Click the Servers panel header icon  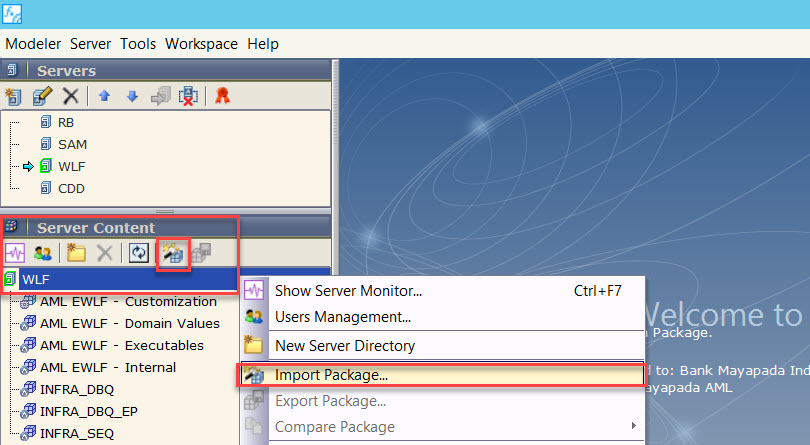click(x=12, y=70)
